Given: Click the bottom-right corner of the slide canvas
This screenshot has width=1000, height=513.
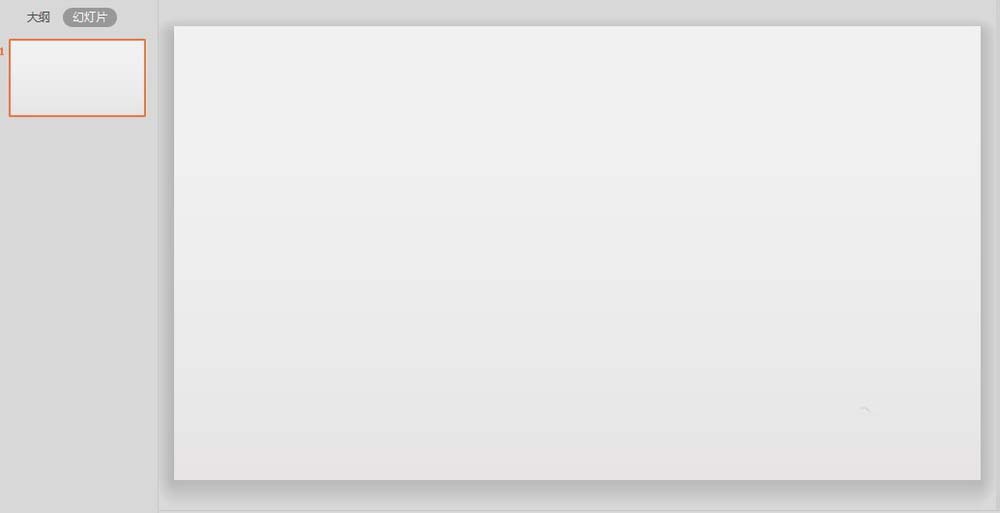Looking at the screenshot, I should coord(980,479).
